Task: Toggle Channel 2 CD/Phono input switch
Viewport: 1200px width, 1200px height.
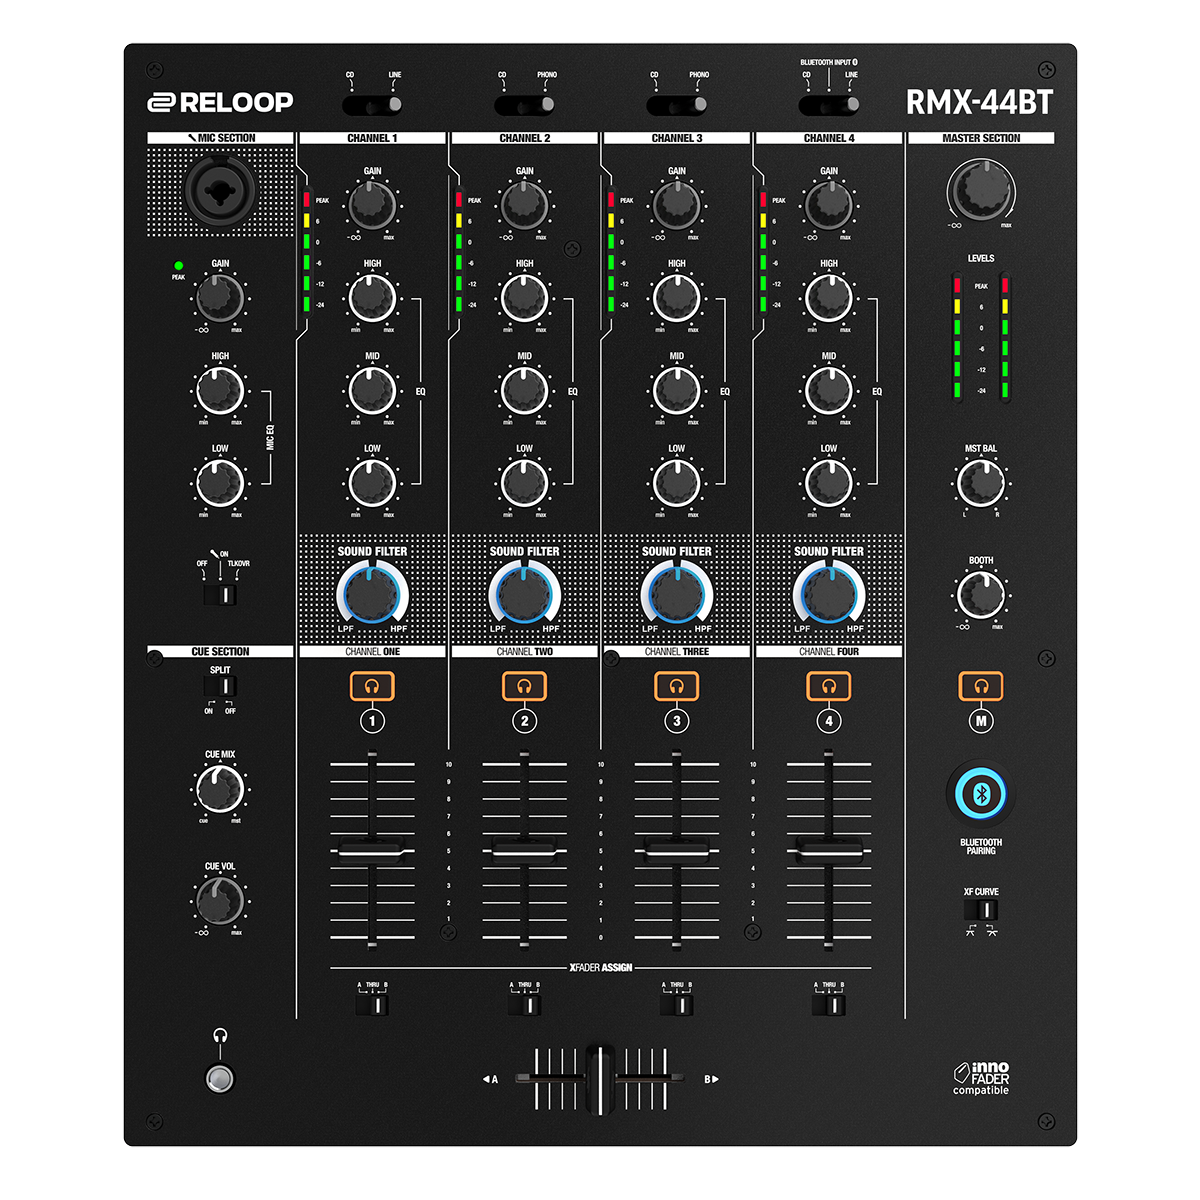Action: [x=524, y=104]
